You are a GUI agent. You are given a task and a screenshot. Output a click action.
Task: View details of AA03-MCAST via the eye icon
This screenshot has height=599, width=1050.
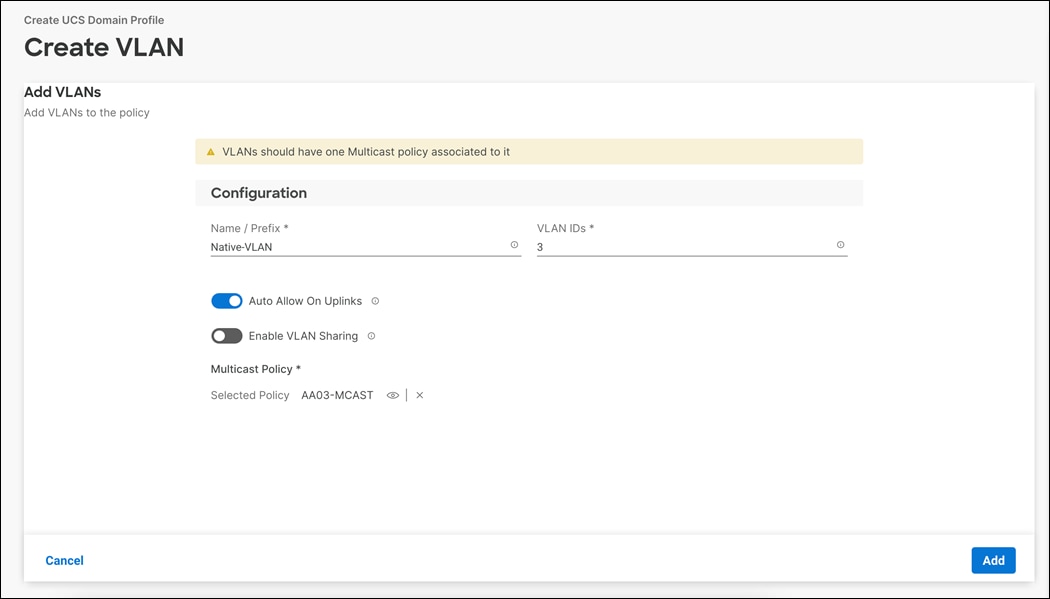(x=393, y=394)
